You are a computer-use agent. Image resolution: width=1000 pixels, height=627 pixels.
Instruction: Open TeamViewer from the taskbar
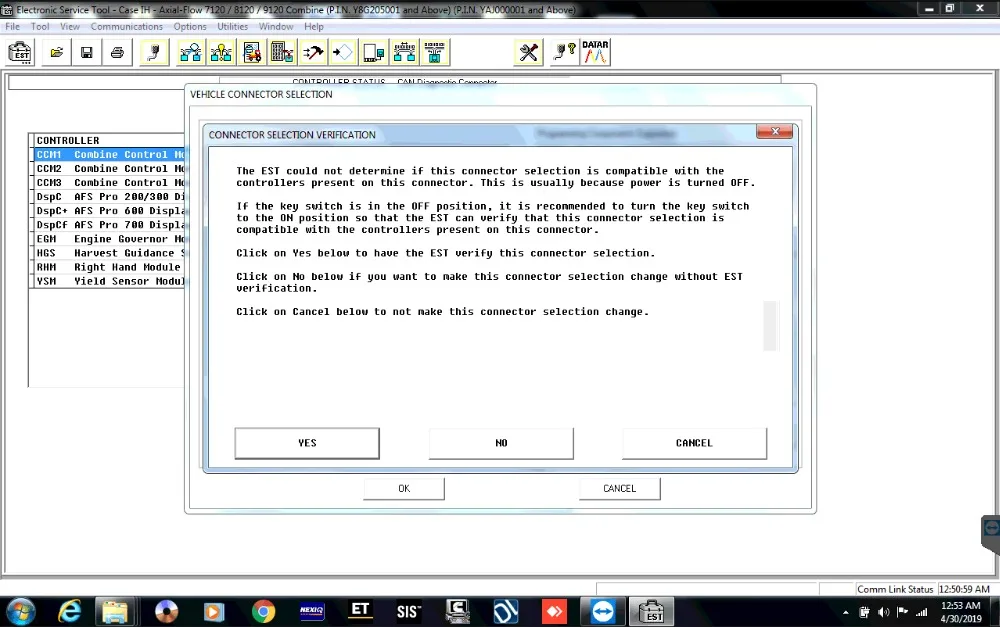[602, 612]
